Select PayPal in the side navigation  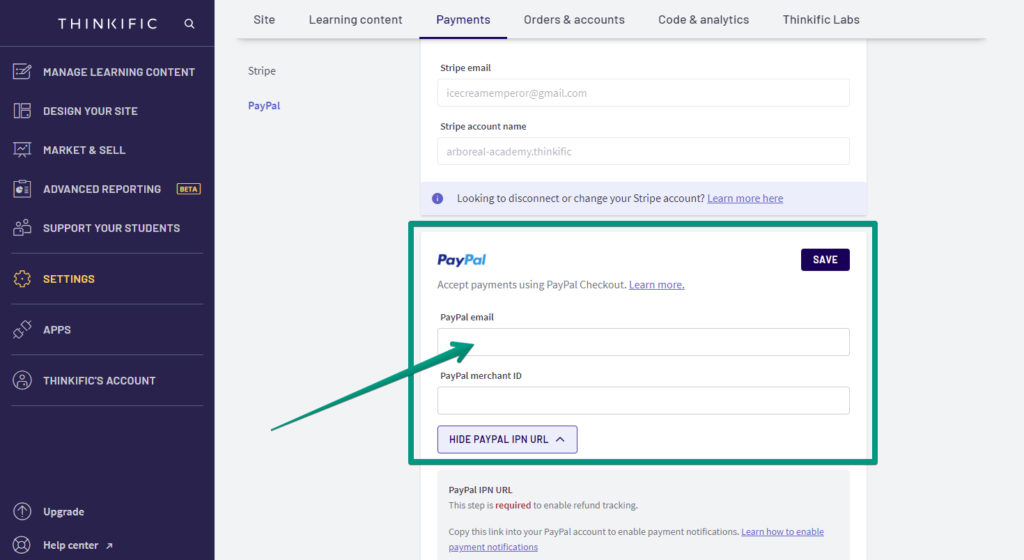264,106
